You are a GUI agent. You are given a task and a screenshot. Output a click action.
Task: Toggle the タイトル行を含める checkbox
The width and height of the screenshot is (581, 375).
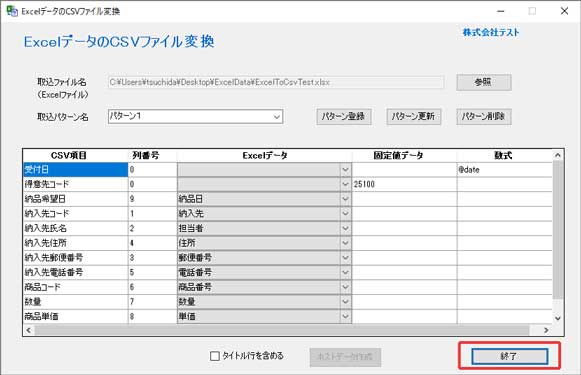point(215,356)
